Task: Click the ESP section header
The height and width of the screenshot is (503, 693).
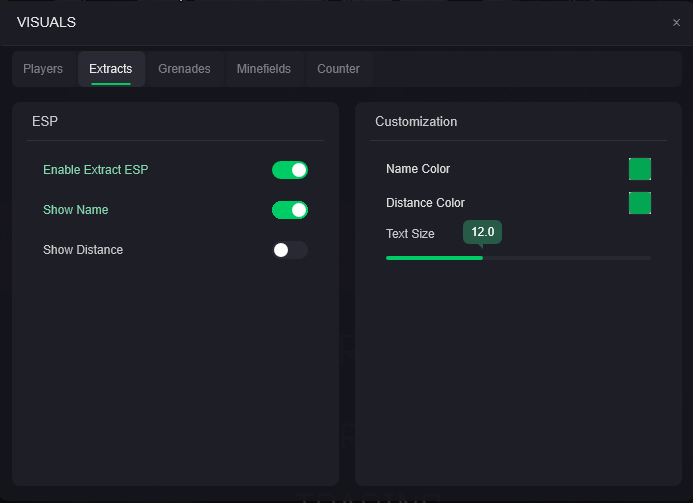Action: 45,121
